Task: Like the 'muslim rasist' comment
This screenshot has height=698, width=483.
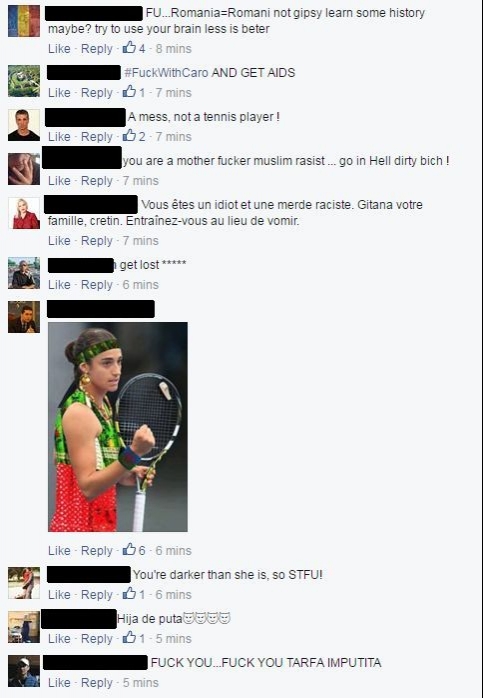Action: pos(59,181)
